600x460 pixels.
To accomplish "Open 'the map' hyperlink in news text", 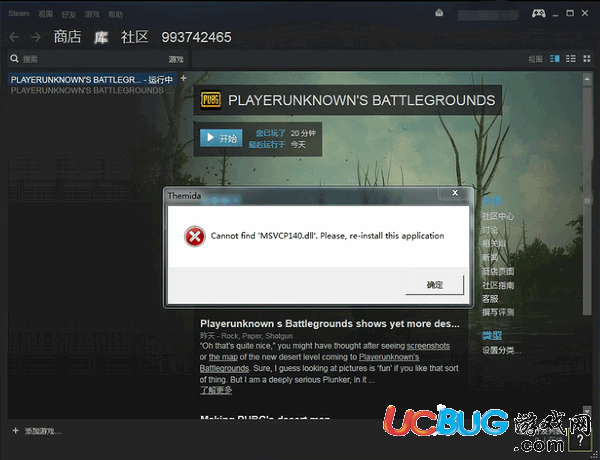I will click(x=223, y=357).
